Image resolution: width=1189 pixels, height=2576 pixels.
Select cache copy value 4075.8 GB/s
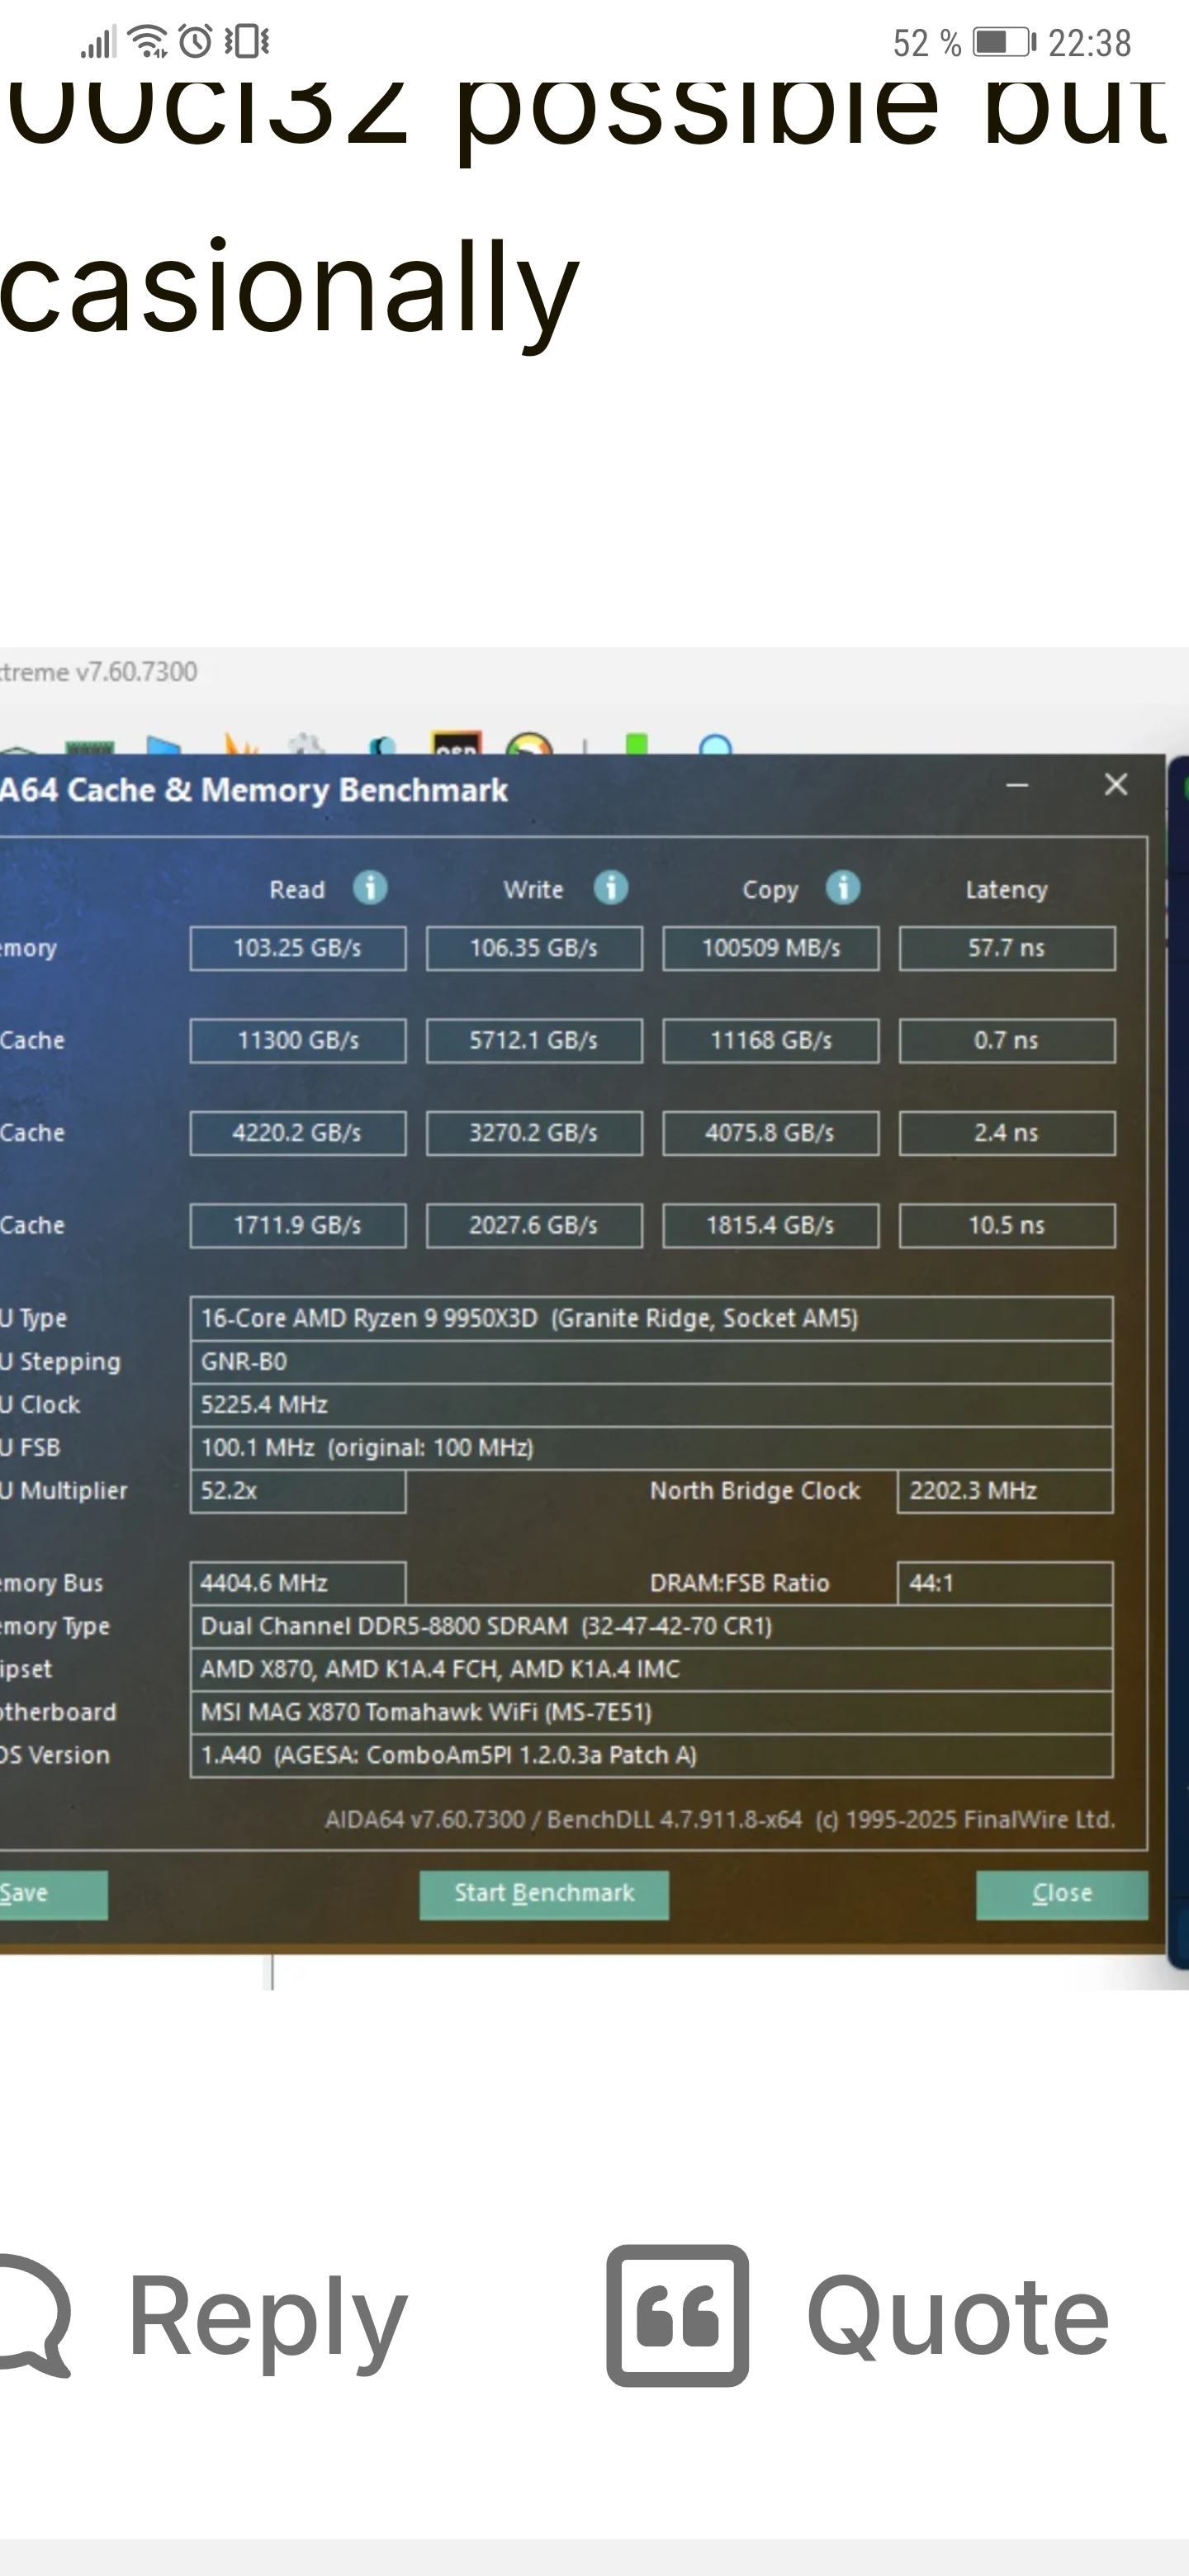pyautogui.click(x=771, y=1133)
